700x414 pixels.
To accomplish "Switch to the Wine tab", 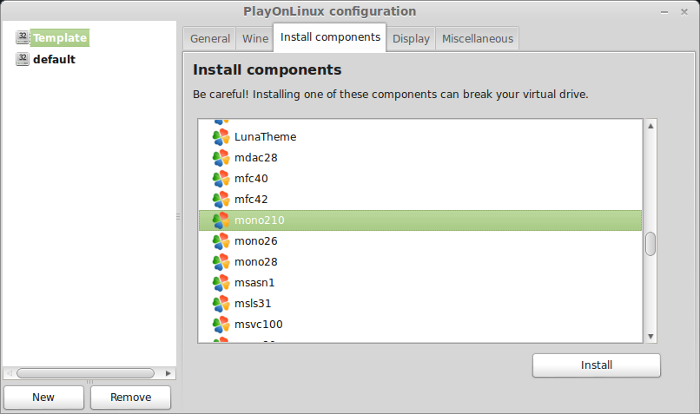I will pos(255,39).
